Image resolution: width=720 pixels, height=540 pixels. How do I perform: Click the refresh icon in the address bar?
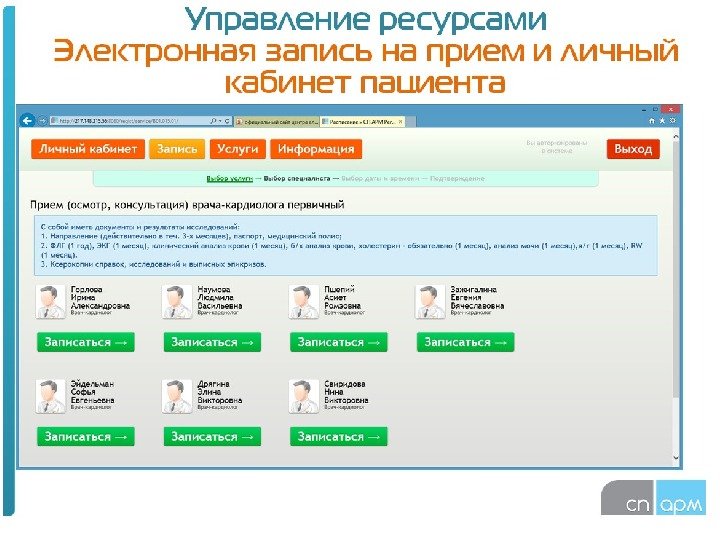(x=227, y=121)
